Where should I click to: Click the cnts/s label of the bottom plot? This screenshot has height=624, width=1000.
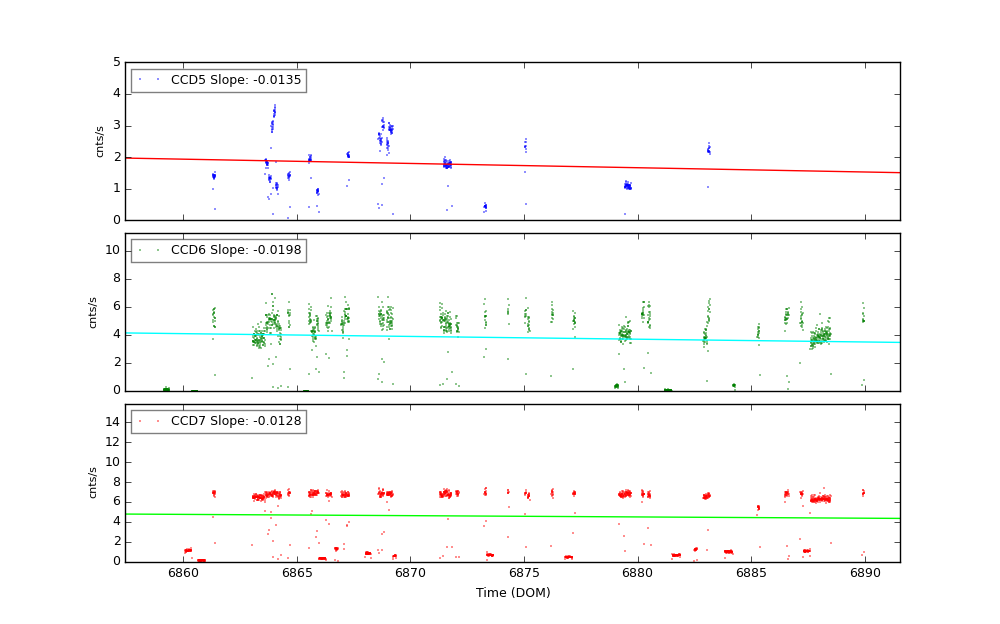tap(93, 483)
